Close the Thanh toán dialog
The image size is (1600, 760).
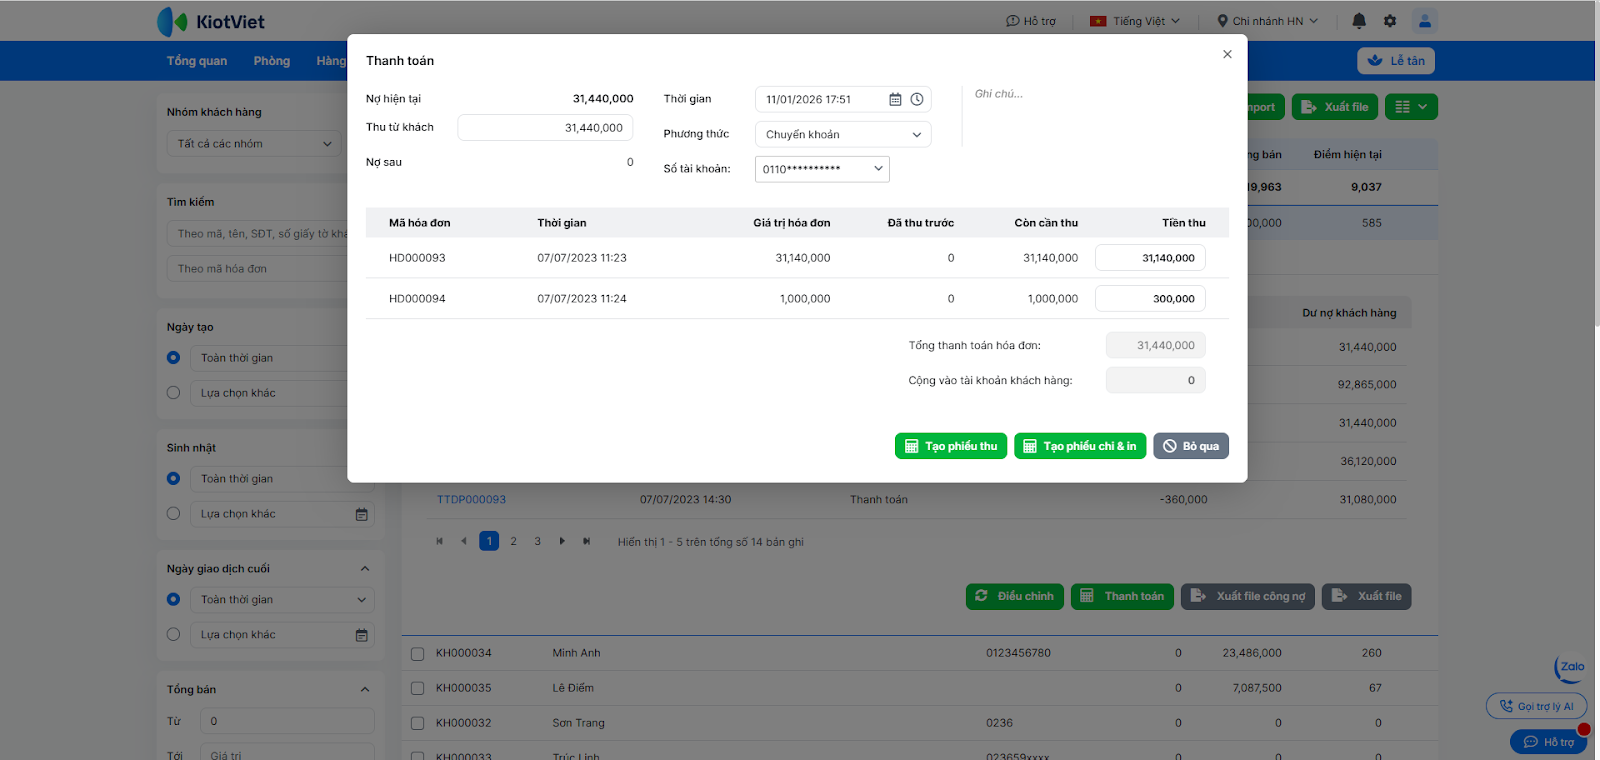[1227, 54]
